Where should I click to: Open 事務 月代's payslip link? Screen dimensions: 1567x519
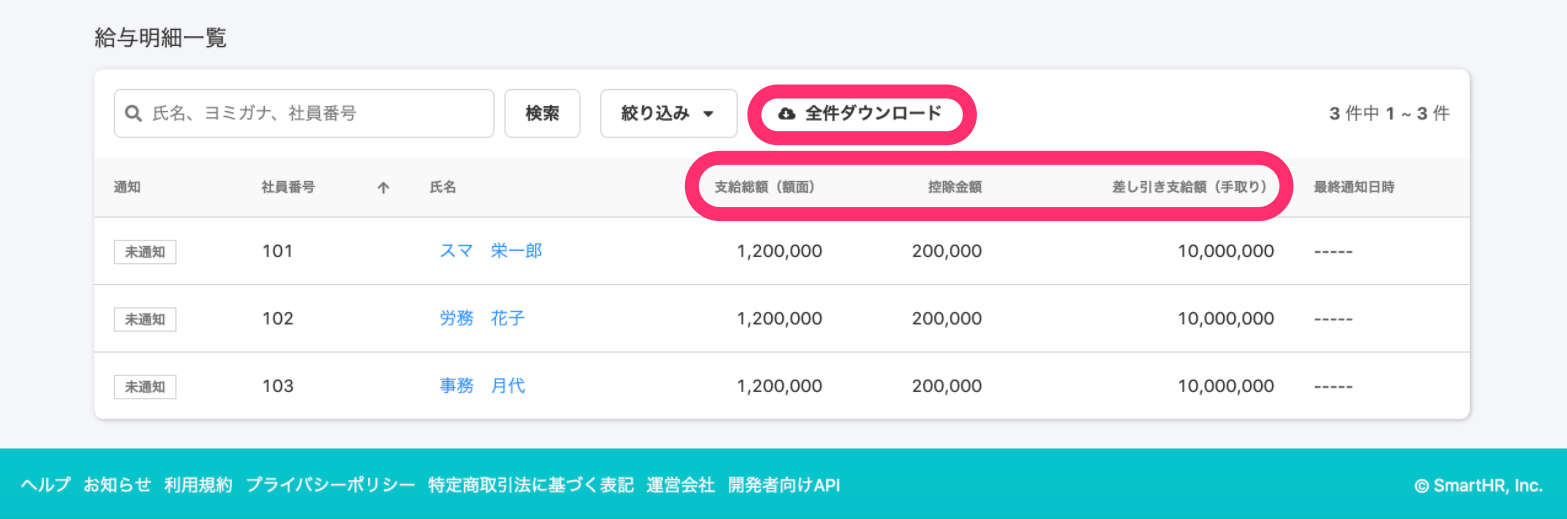[x=482, y=386]
